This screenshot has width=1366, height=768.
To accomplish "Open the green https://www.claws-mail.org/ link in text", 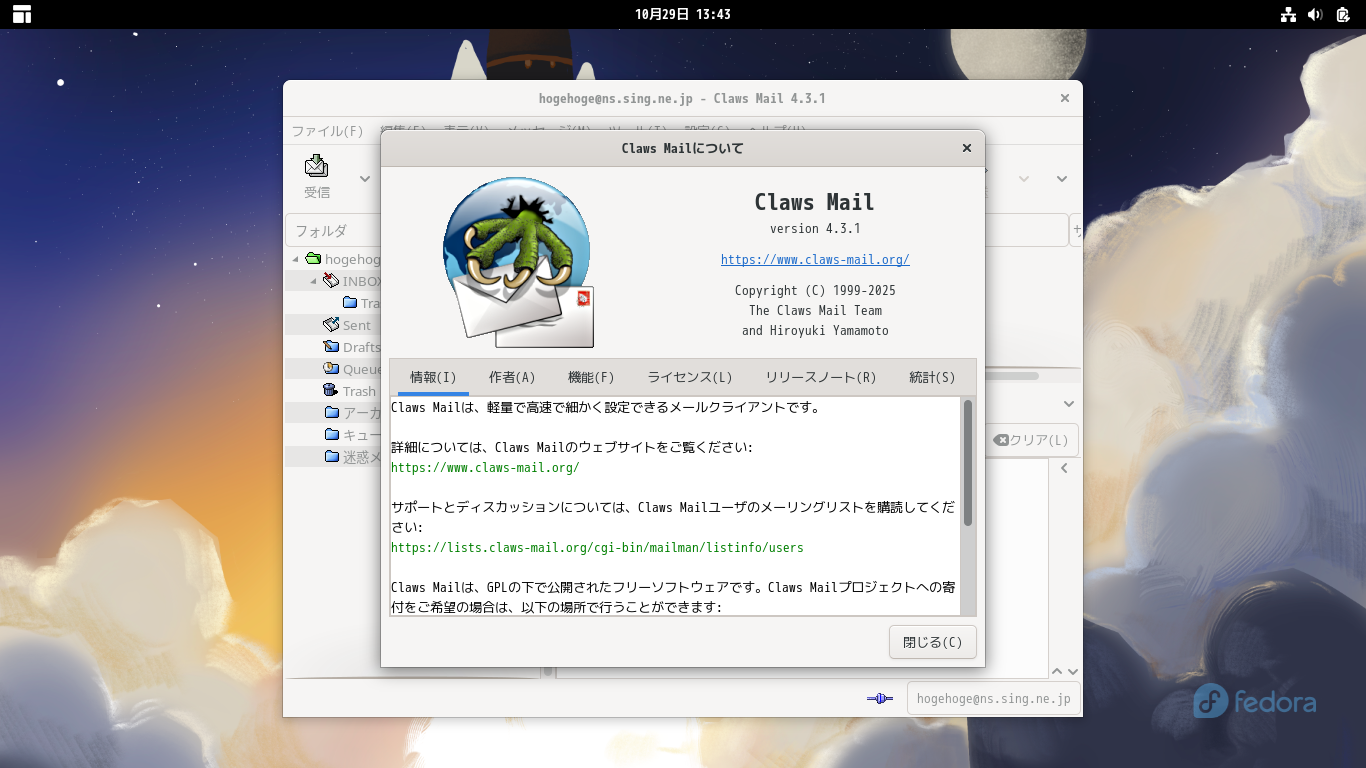I will click(485, 468).
